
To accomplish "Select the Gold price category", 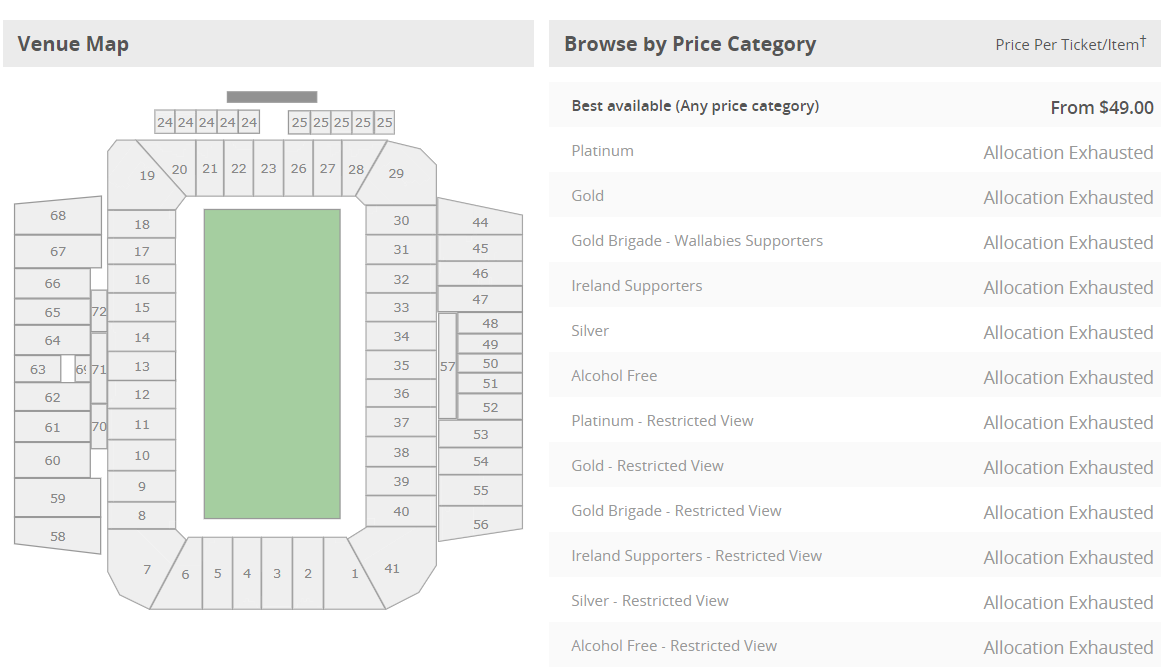I will [x=854, y=195].
